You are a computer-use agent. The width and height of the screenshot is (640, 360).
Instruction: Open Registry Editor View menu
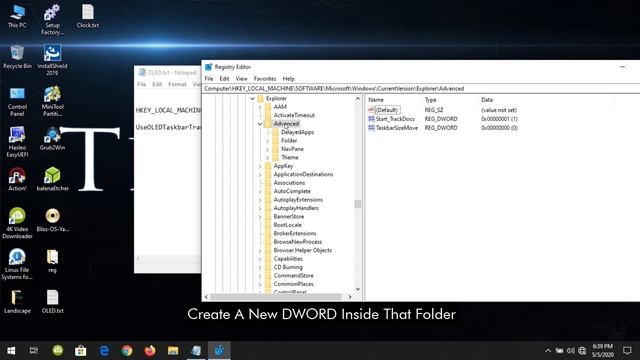pyautogui.click(x=241, y=78)
